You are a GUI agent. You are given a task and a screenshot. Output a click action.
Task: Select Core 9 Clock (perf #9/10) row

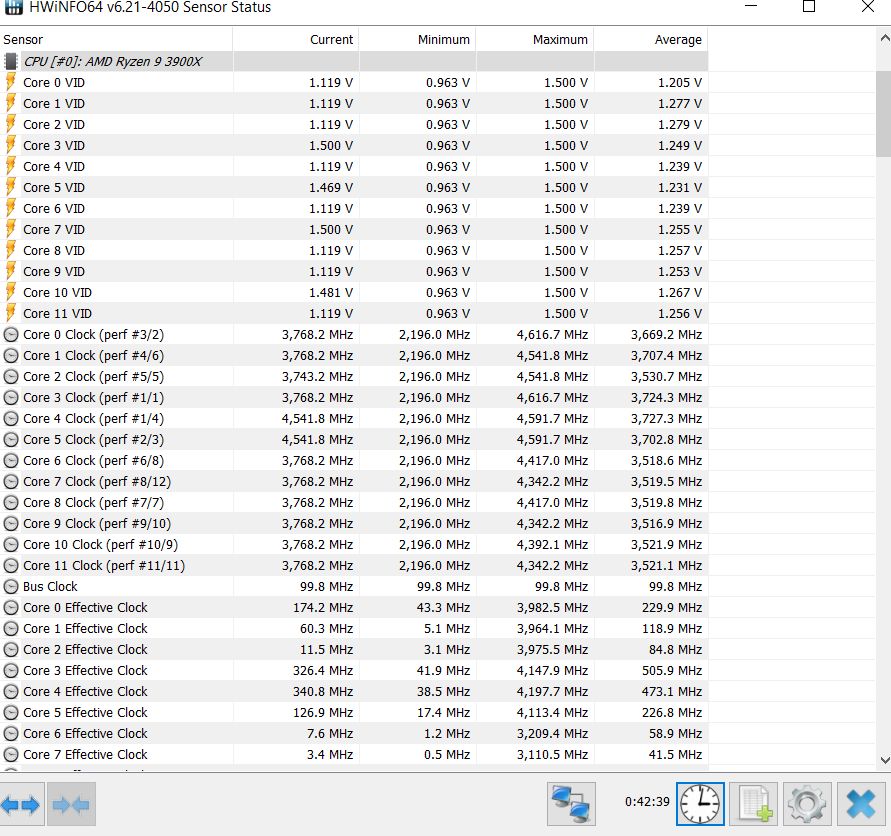click(354, 523)
